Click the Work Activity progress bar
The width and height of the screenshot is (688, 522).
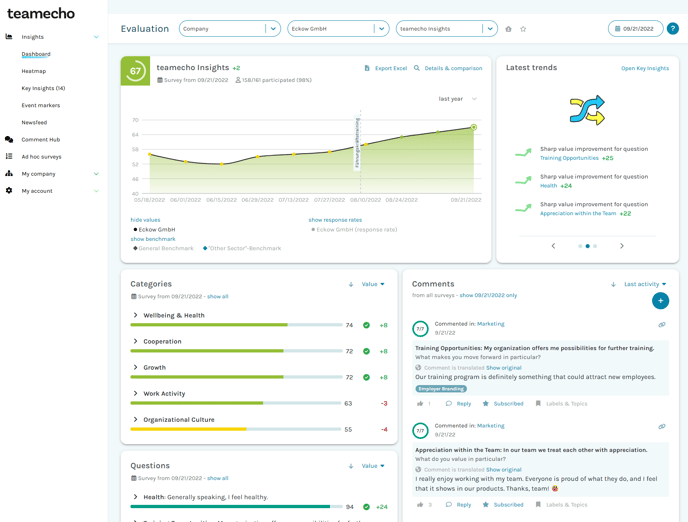236,403
